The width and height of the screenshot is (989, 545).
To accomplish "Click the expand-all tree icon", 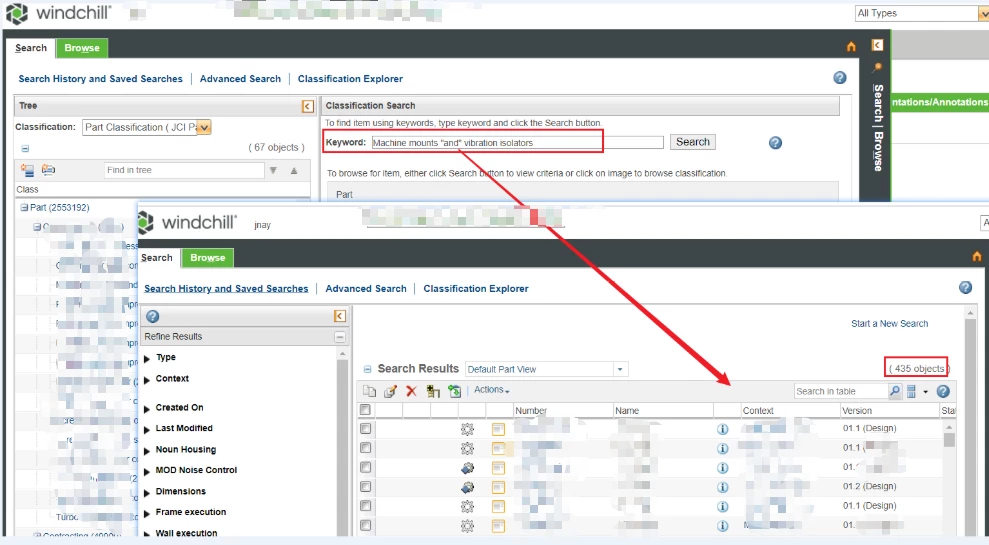I will [x=27, y=170].
